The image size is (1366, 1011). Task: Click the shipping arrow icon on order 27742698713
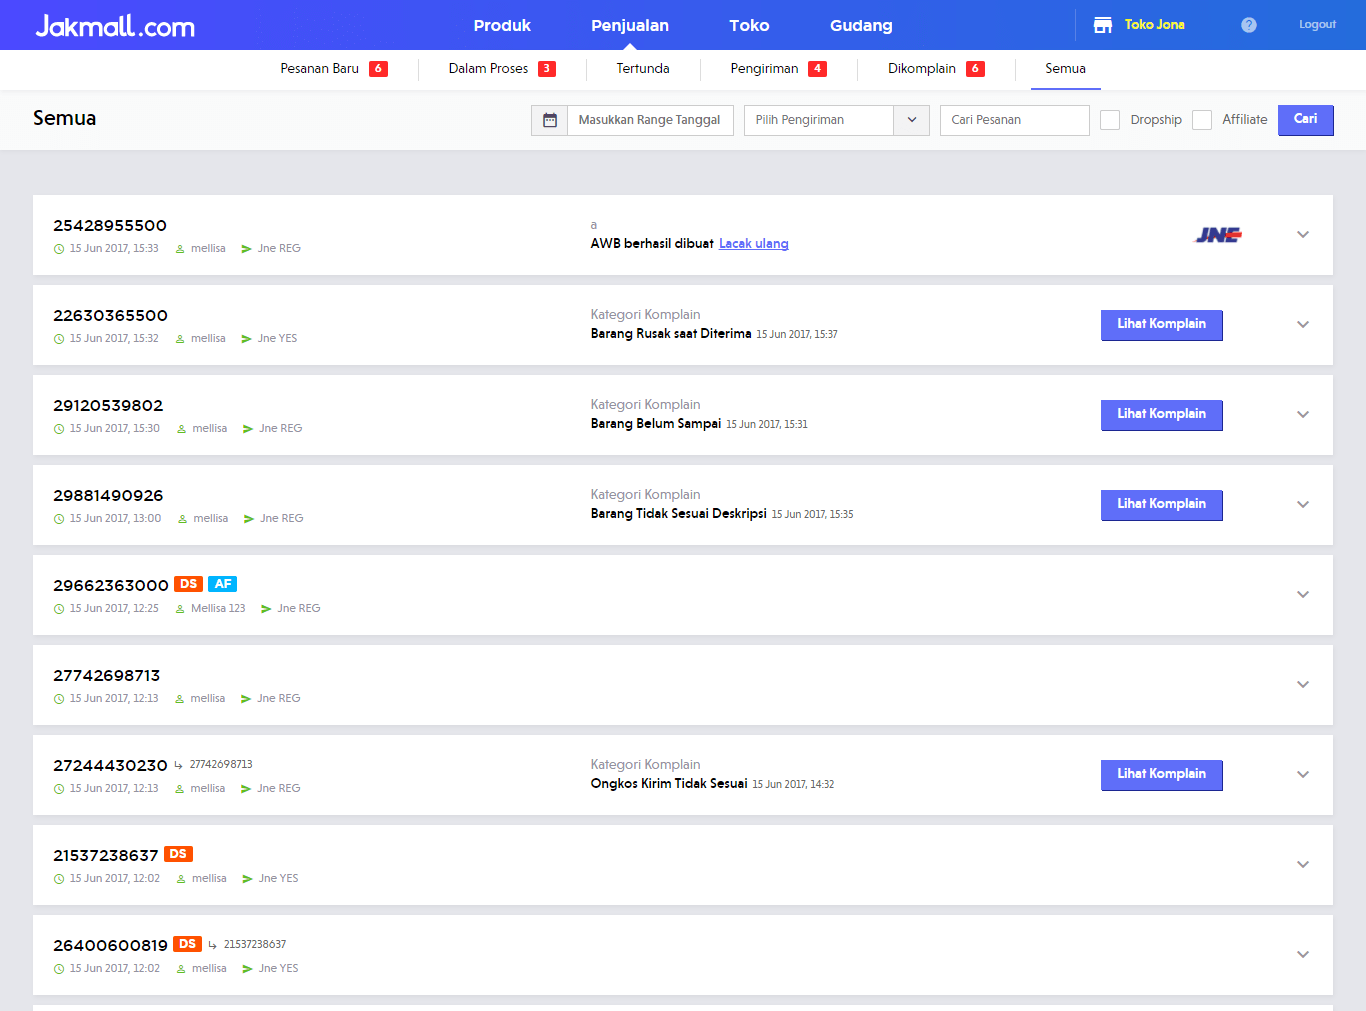(246, 699)
